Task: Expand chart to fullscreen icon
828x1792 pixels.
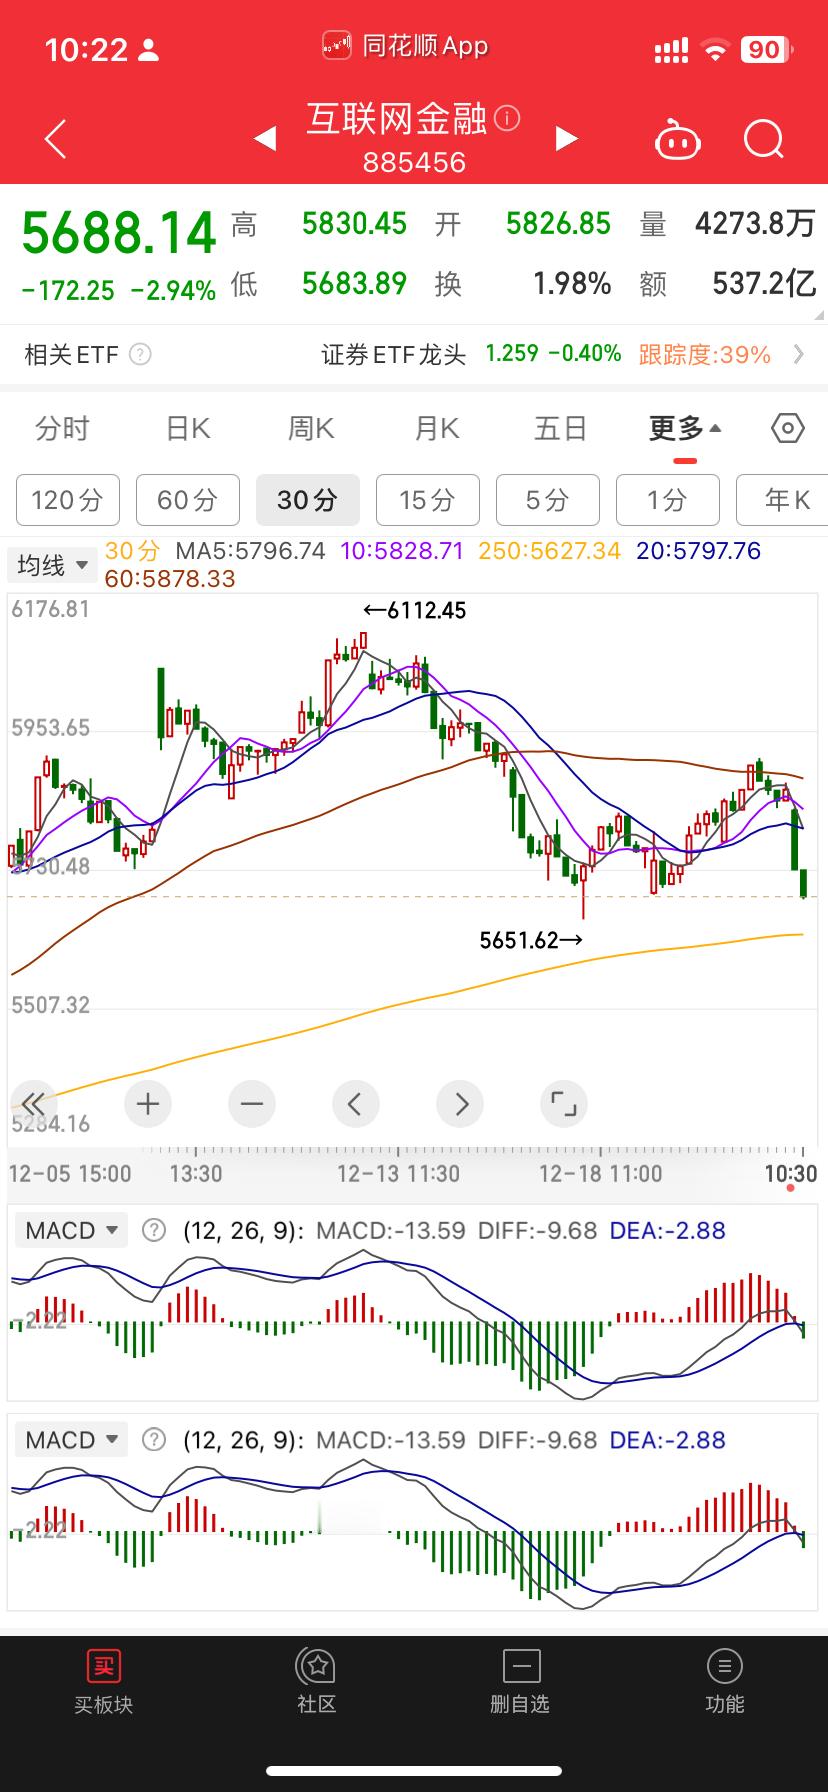Action: (x=564, y=1104)
